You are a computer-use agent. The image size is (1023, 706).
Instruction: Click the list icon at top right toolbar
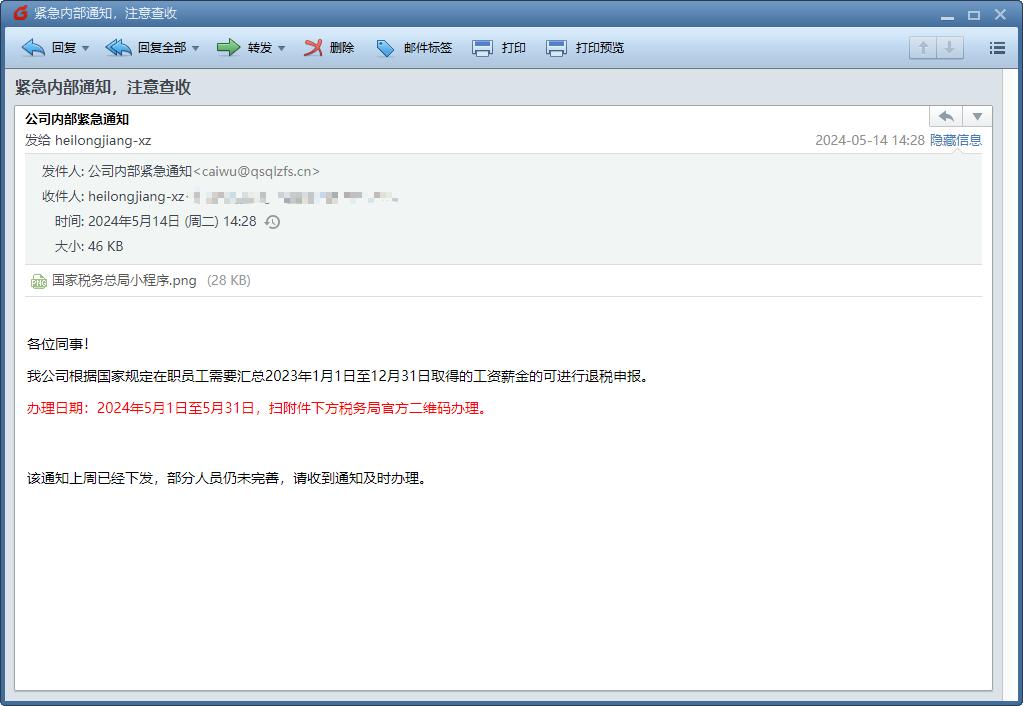pyautogui.click(x=996, y=47)
